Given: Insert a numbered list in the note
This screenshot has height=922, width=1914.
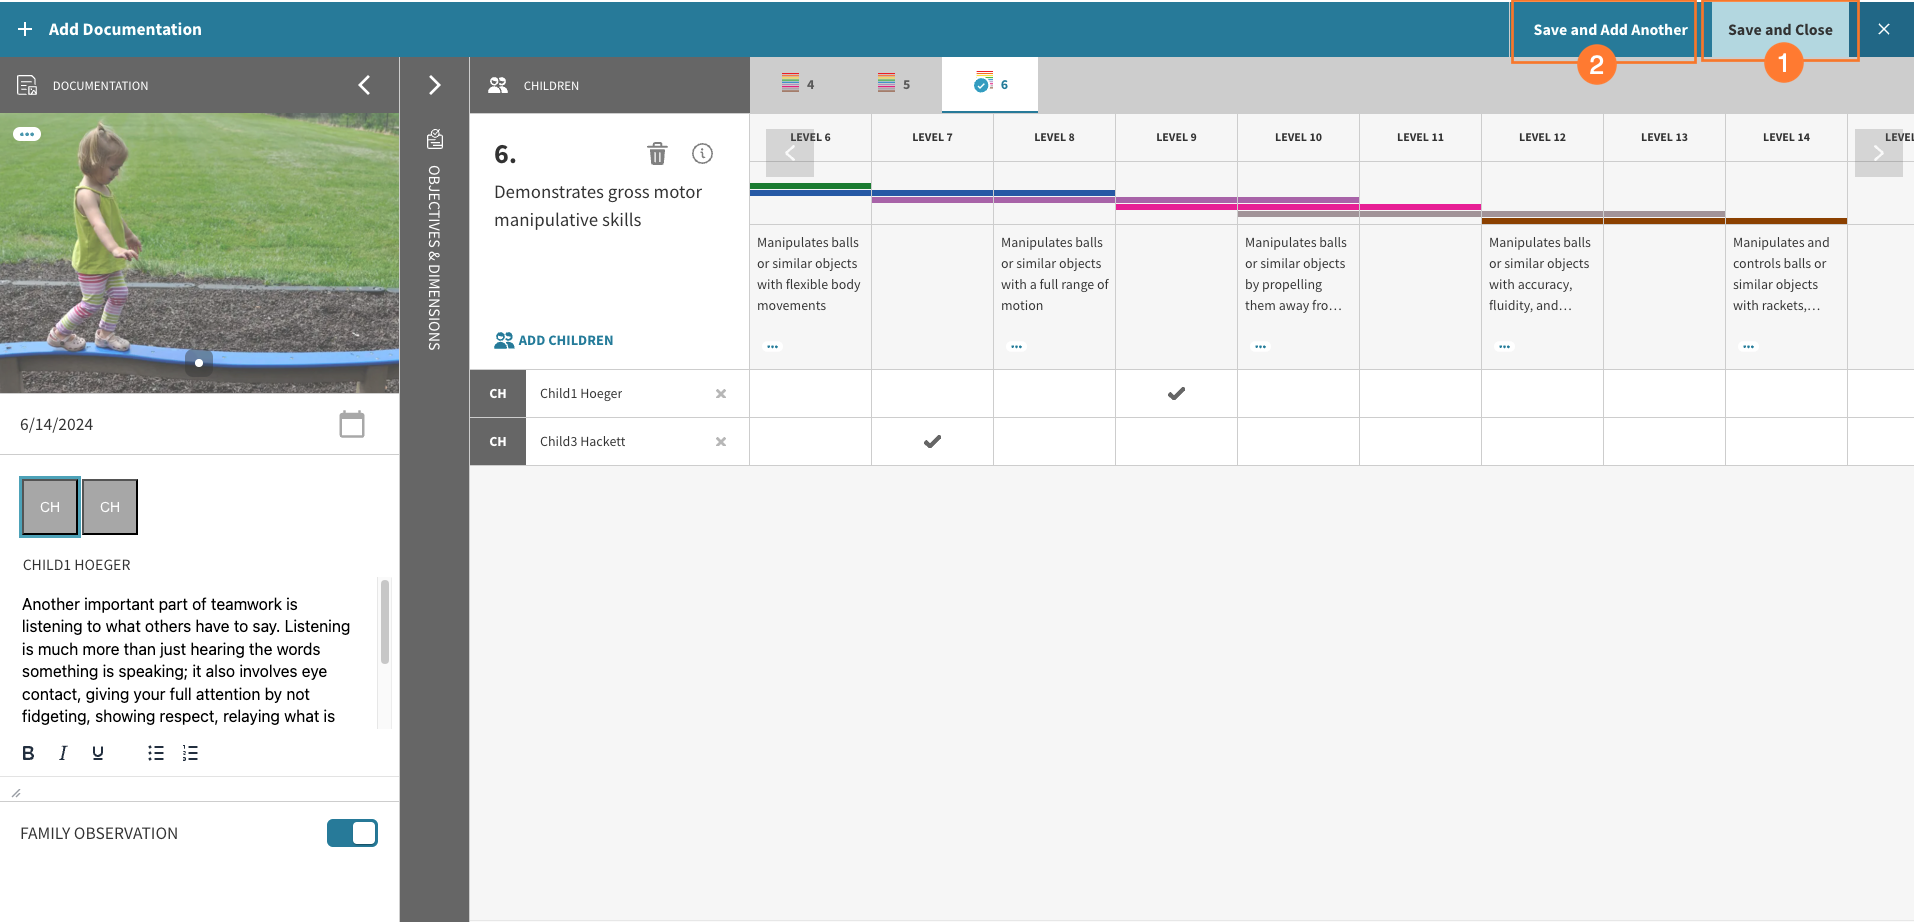Looking at the screenshot, I should pos(190,752).
